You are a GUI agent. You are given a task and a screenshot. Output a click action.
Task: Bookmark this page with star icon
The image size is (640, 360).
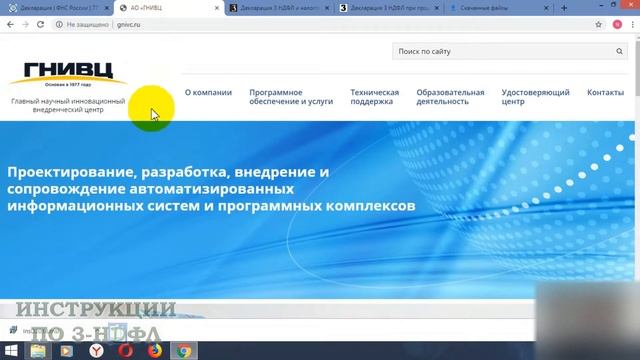pyautogui.click(x=598, y=24)
